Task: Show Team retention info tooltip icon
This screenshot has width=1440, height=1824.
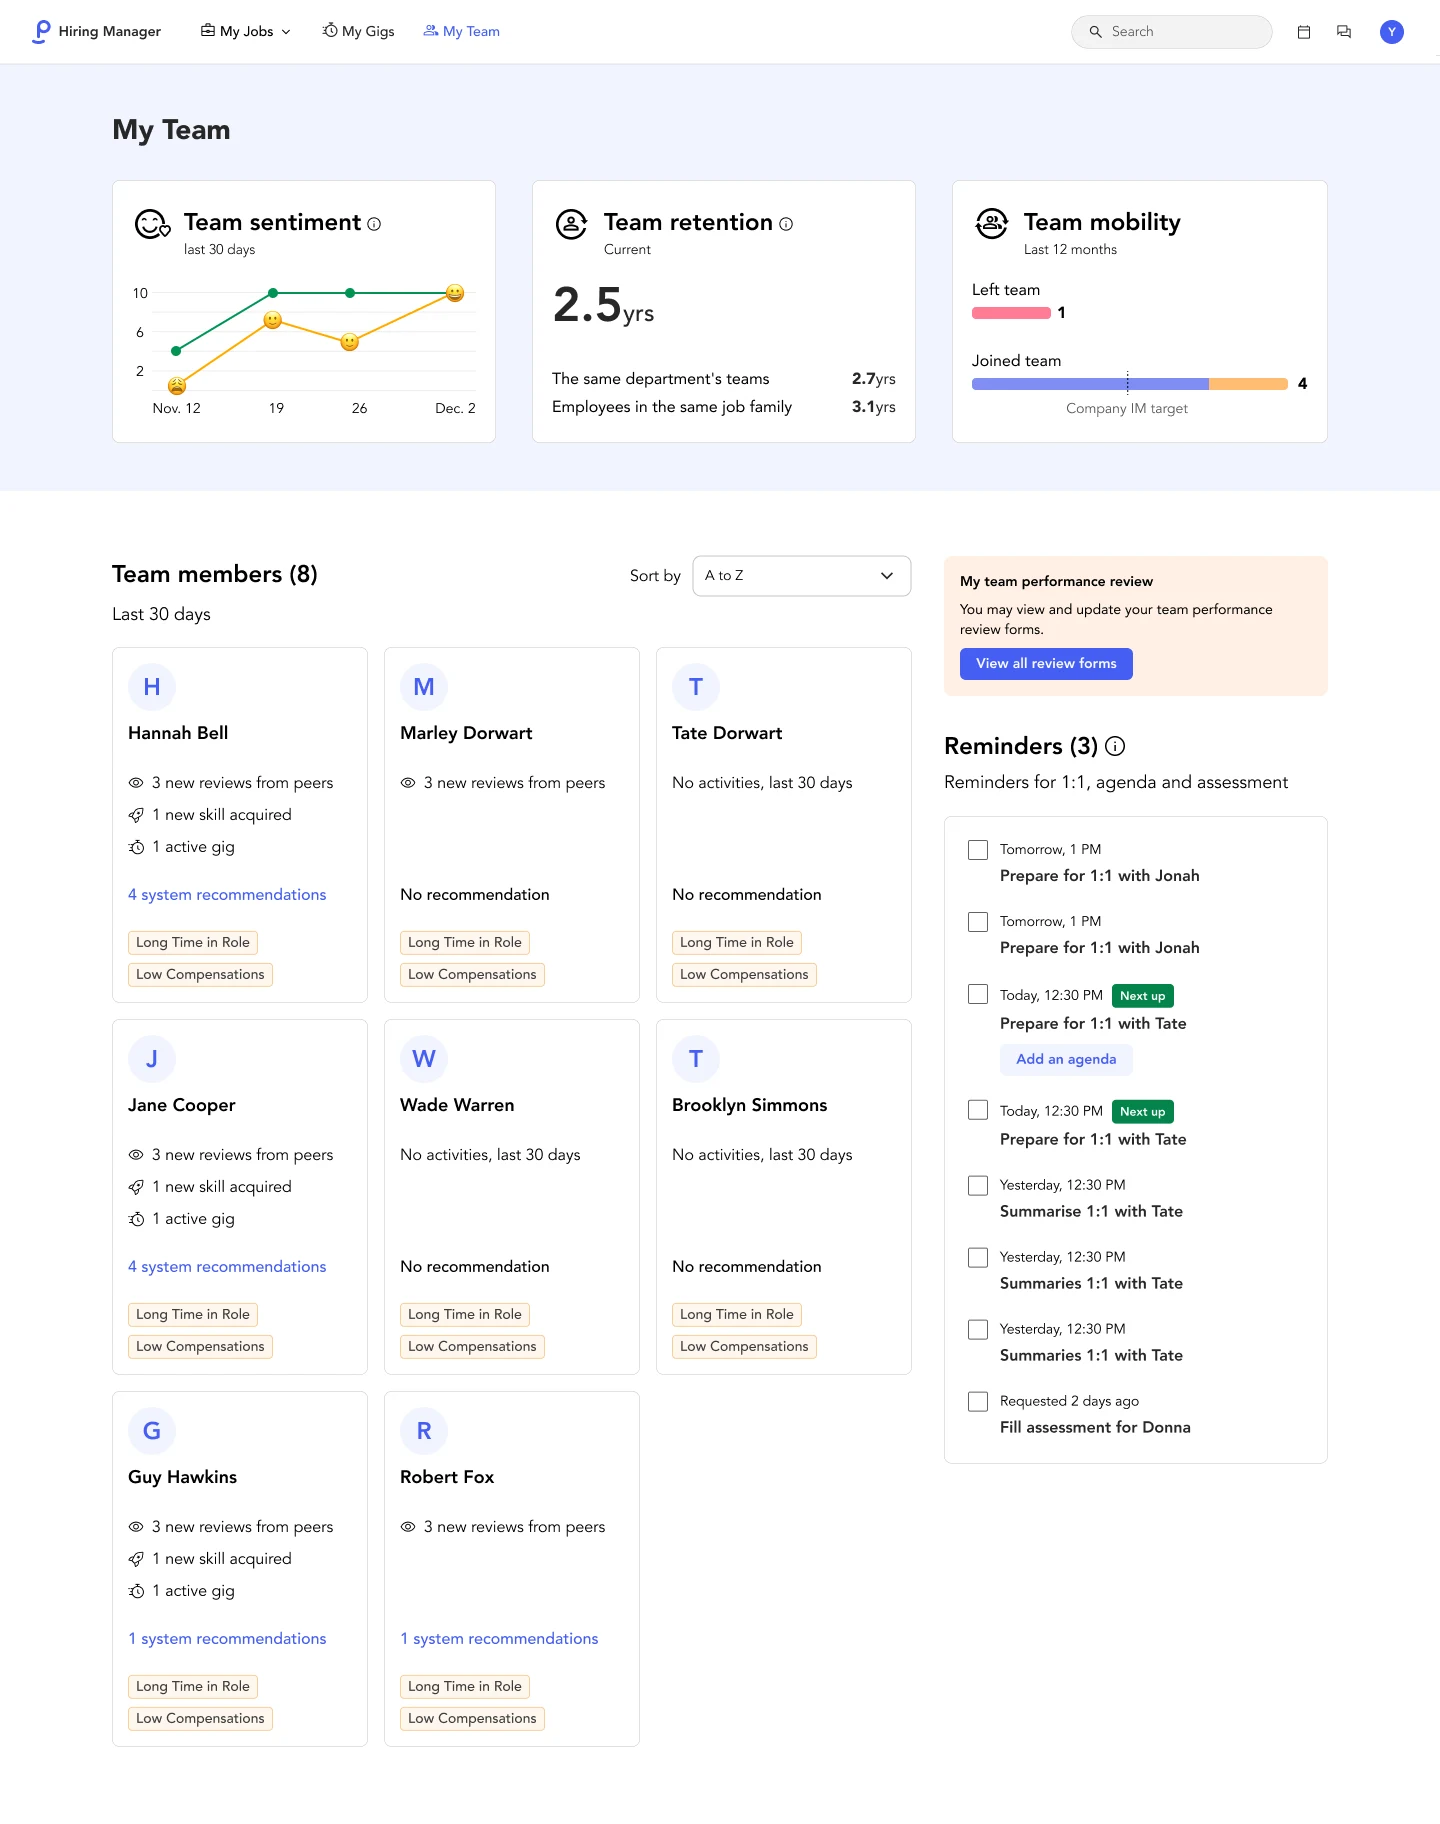Action: [x=786, y=224]
